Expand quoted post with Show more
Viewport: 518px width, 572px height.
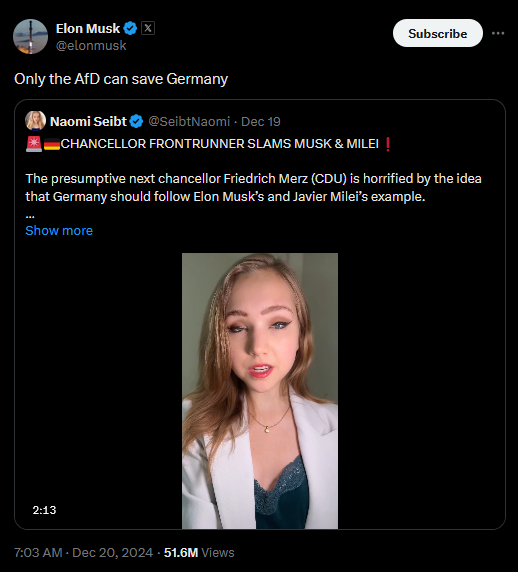pos(59,231)
